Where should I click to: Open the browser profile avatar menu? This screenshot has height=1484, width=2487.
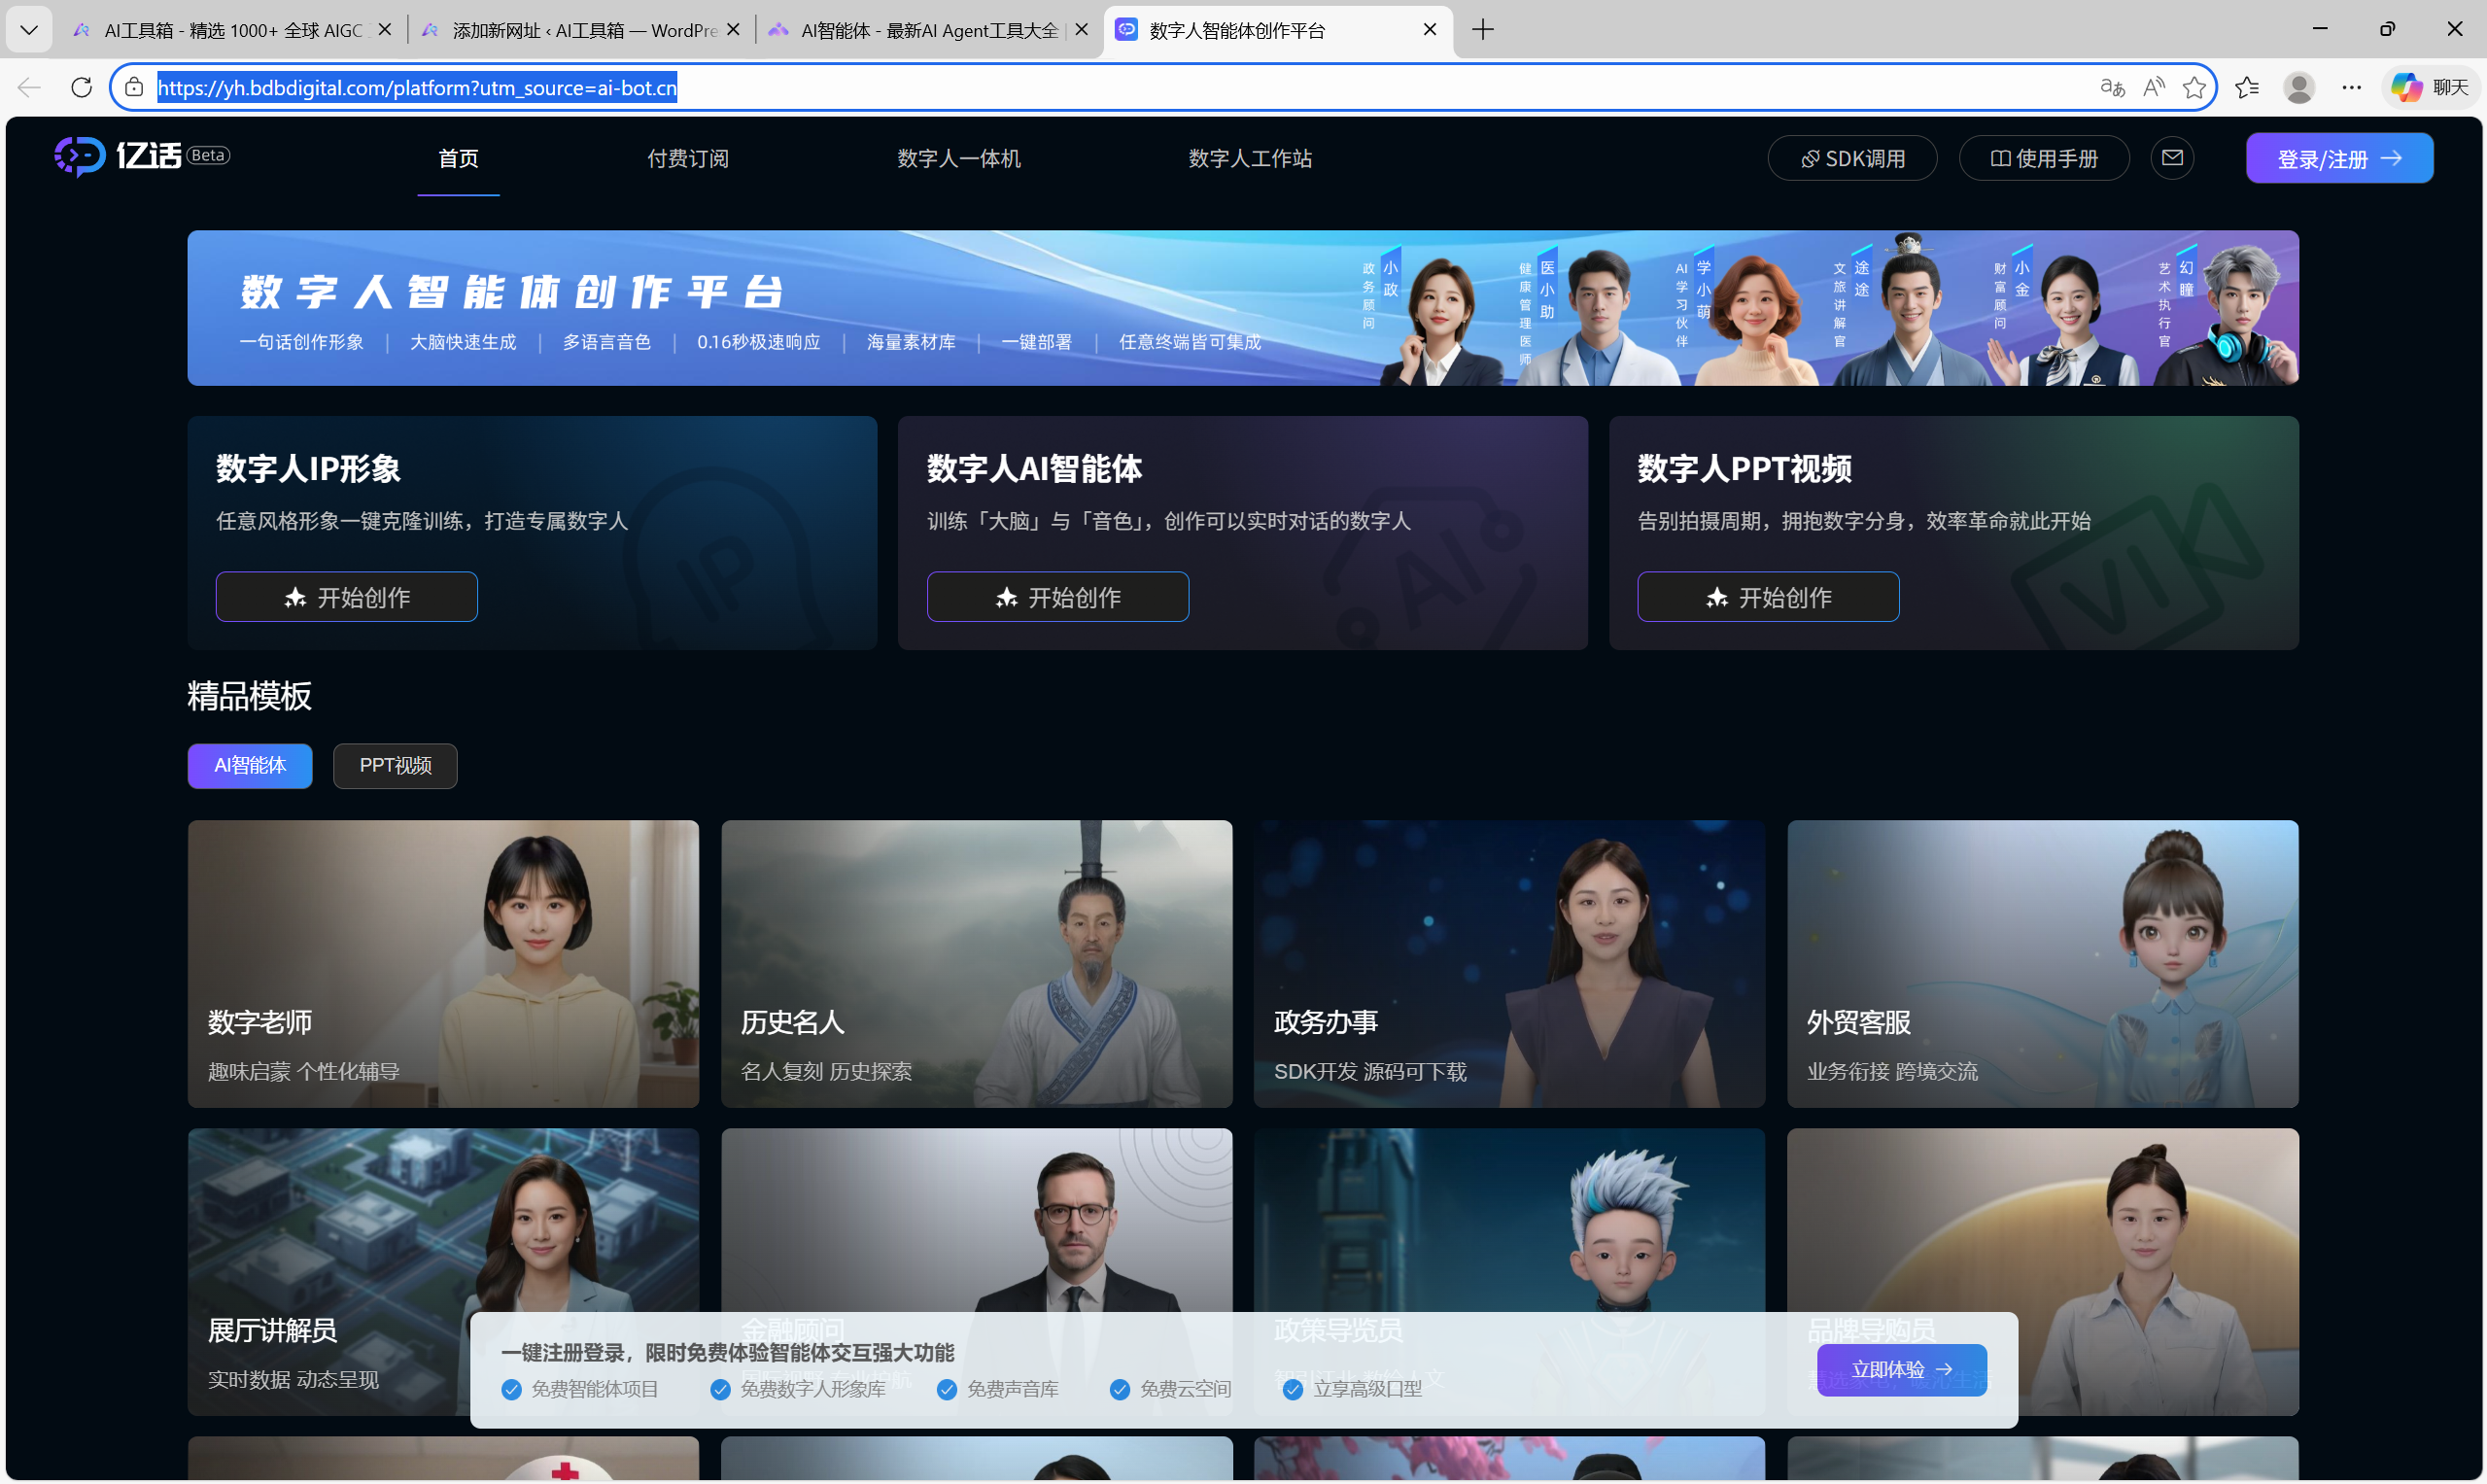[x=2299, y=87]
